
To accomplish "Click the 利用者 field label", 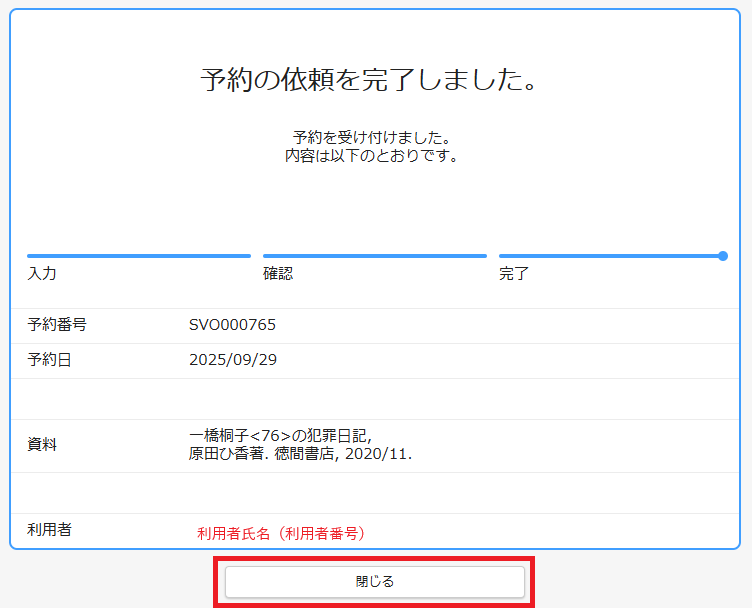I will click(x=49, y=529).
